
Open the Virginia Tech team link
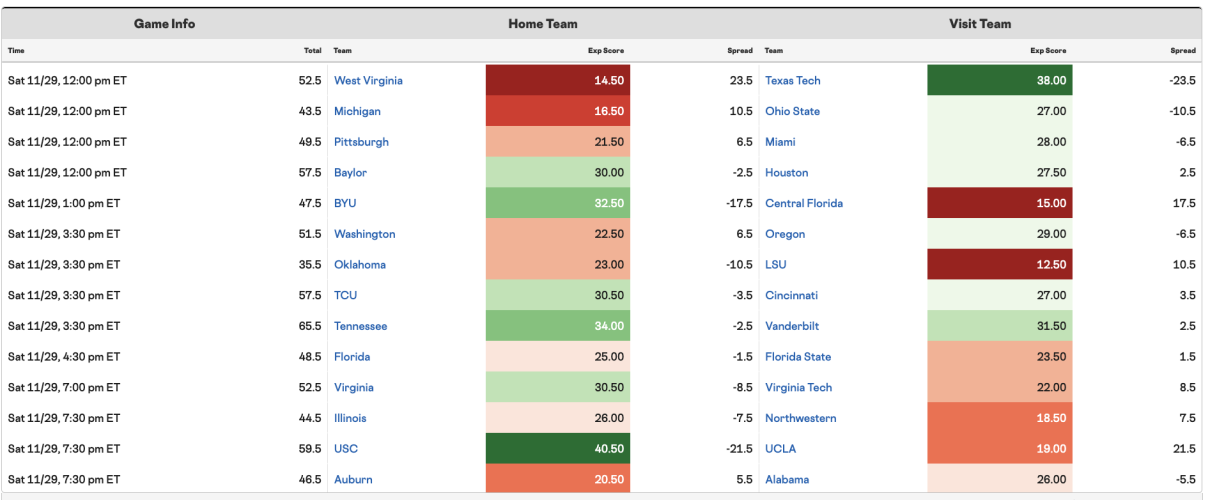point(797,387)
